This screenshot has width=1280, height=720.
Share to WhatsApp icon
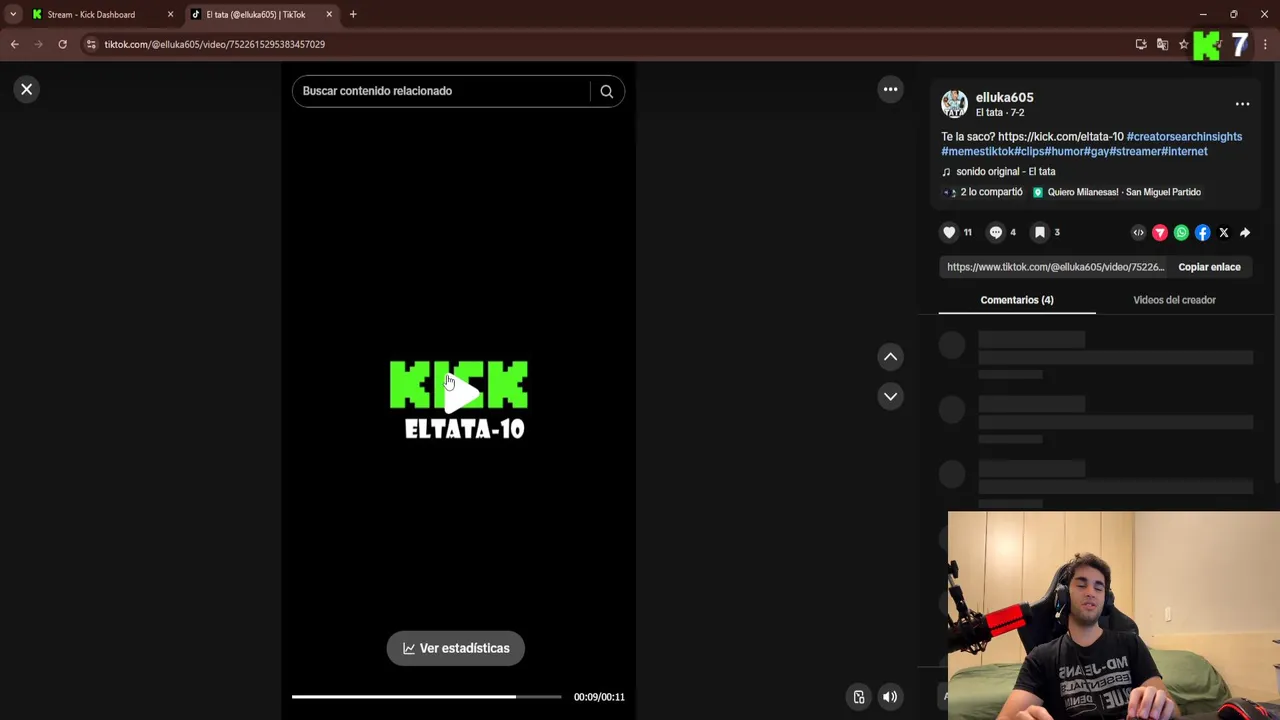point(1181,233)
